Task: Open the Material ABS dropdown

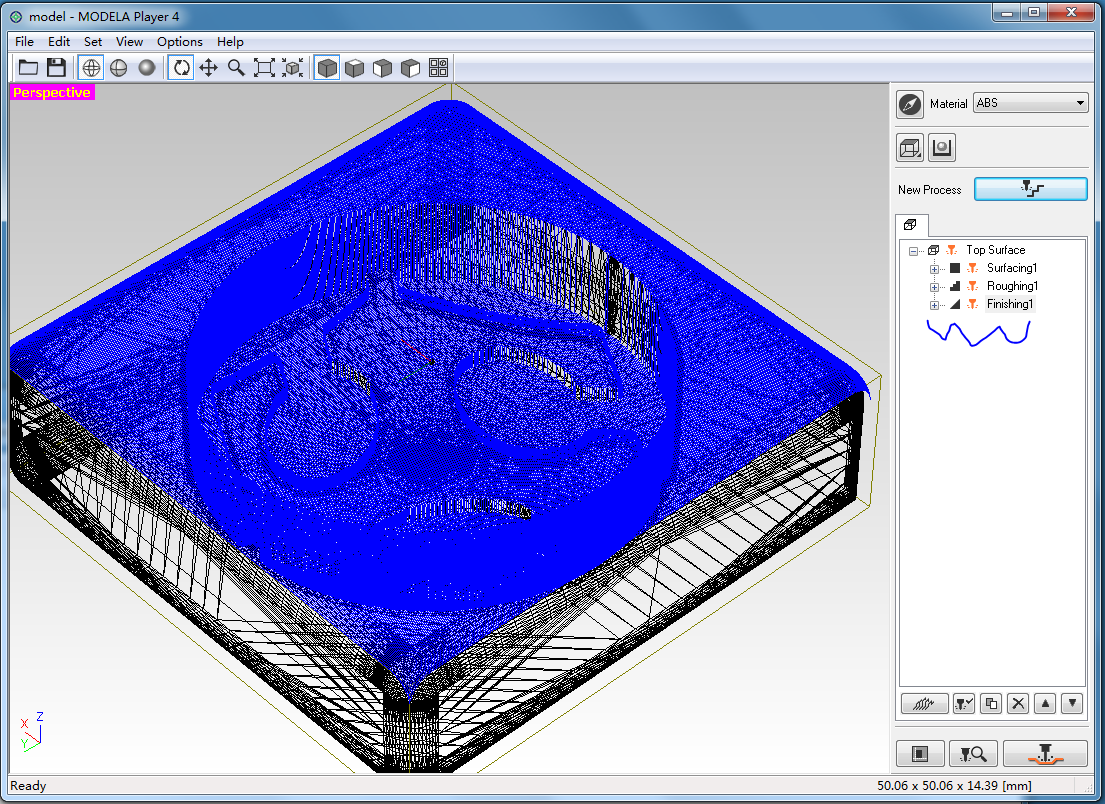Action: pos(1030,103)
